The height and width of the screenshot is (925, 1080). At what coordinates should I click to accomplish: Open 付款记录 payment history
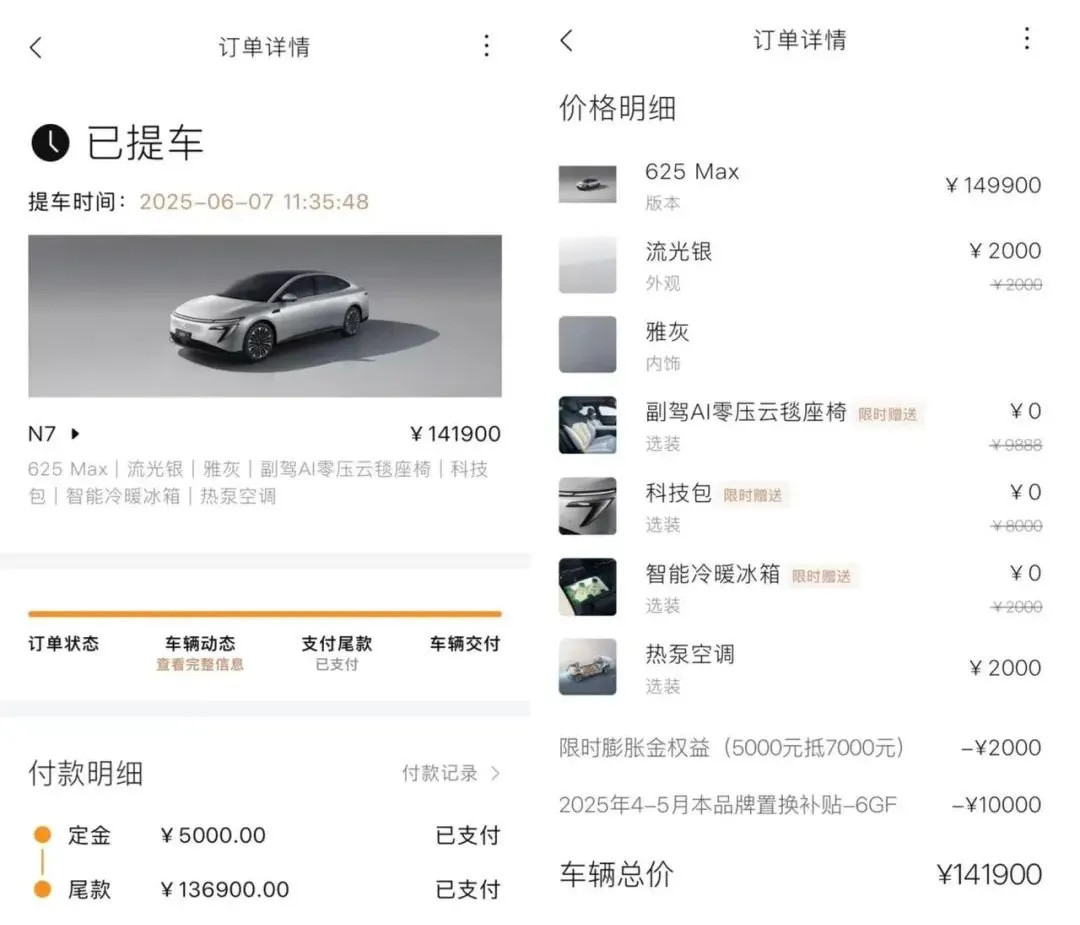click(x=440, y=773)
